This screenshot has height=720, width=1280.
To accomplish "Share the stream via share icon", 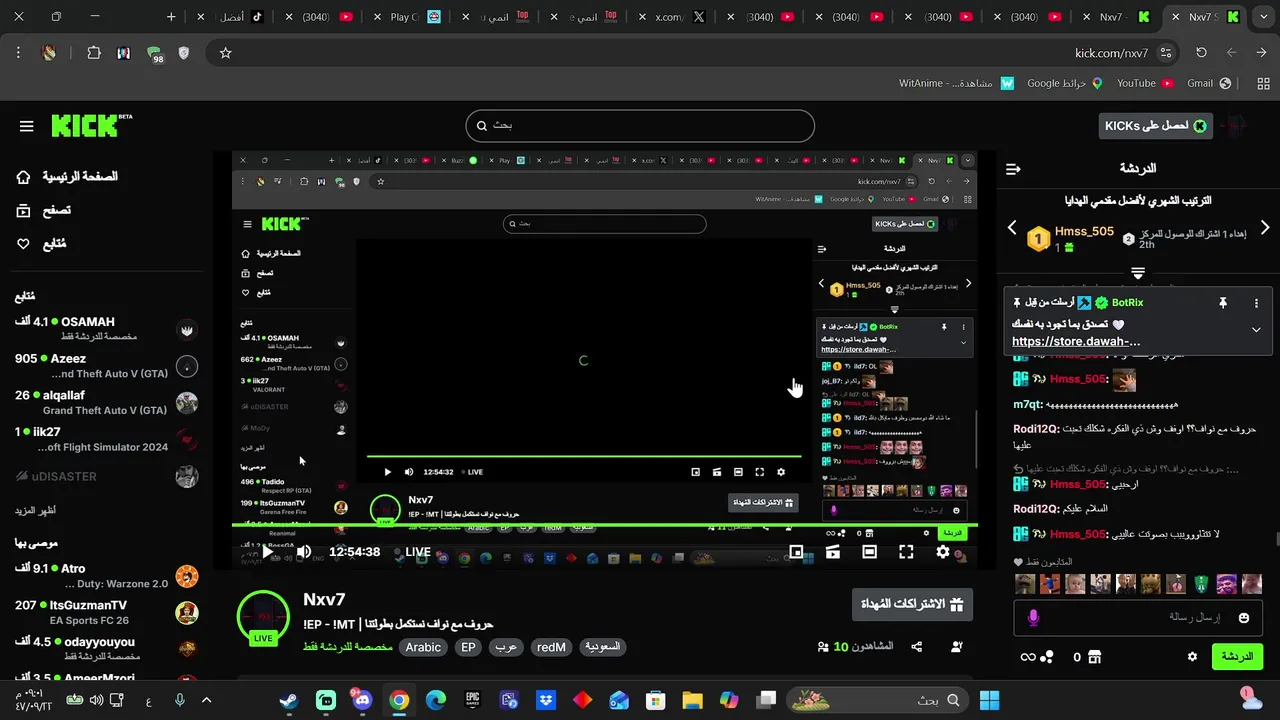I will pyautogui.click(x=917, y=647).
